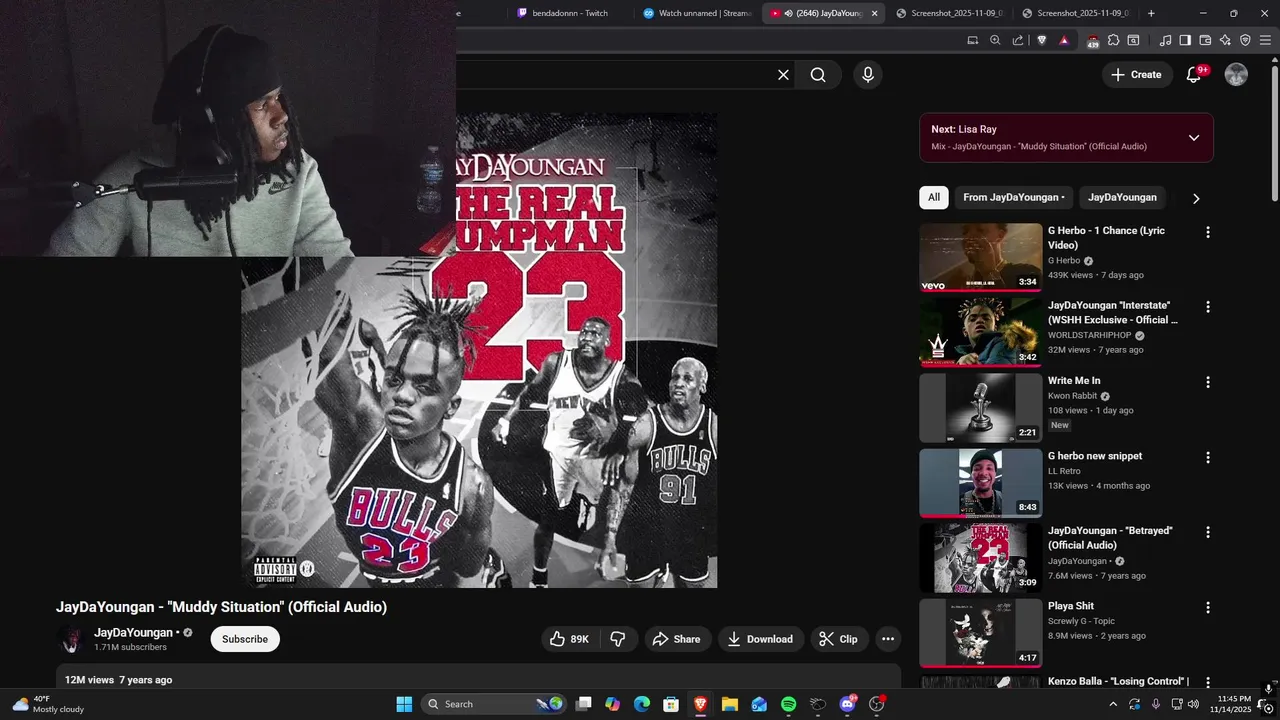Open the JayDaYoungan Interstate thumbnail
The height and width of the screenshot is (720, 1280).
[x=980, y=332]
